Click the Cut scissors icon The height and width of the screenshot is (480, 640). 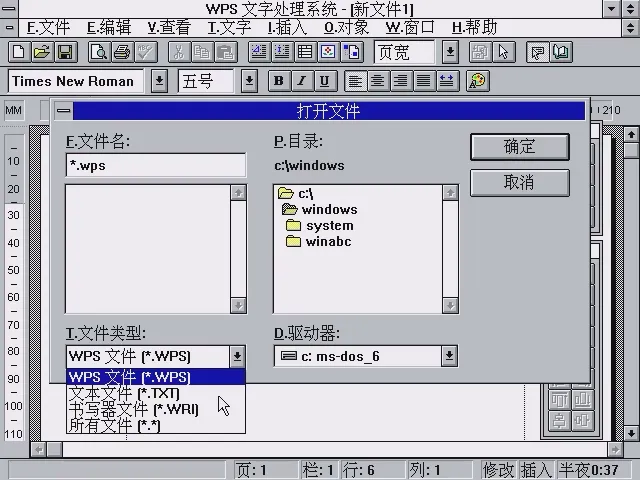[x=179, y=52]
